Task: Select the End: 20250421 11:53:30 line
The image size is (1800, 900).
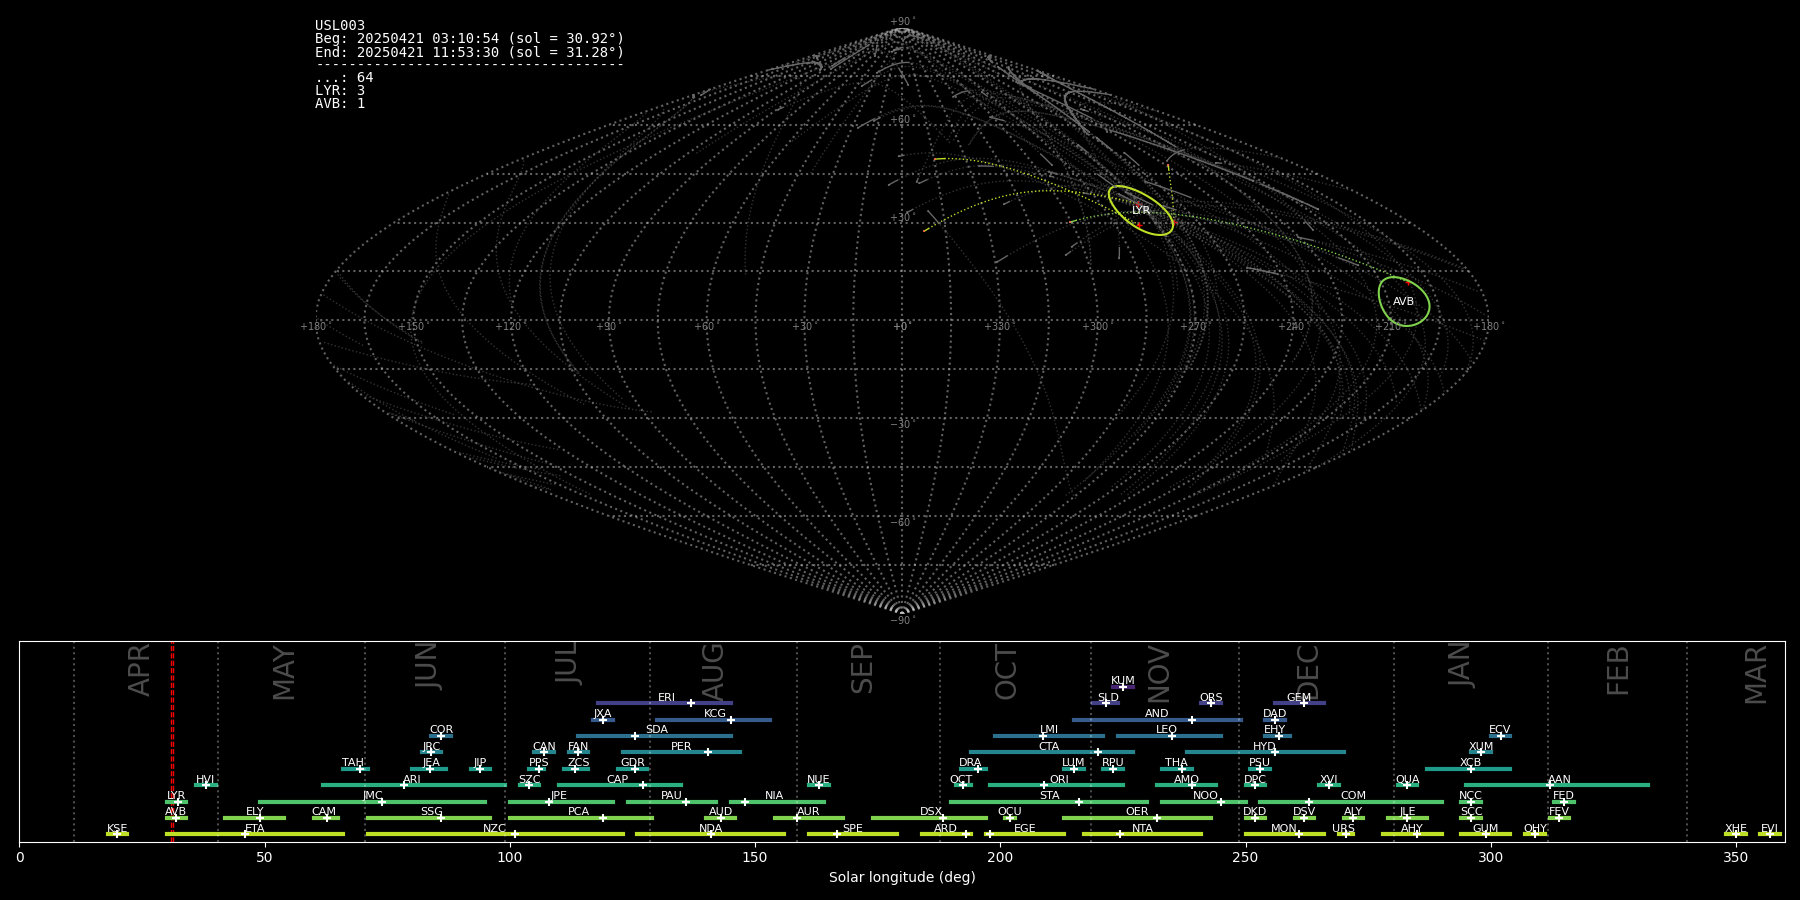Action: [x=469, y=52]
